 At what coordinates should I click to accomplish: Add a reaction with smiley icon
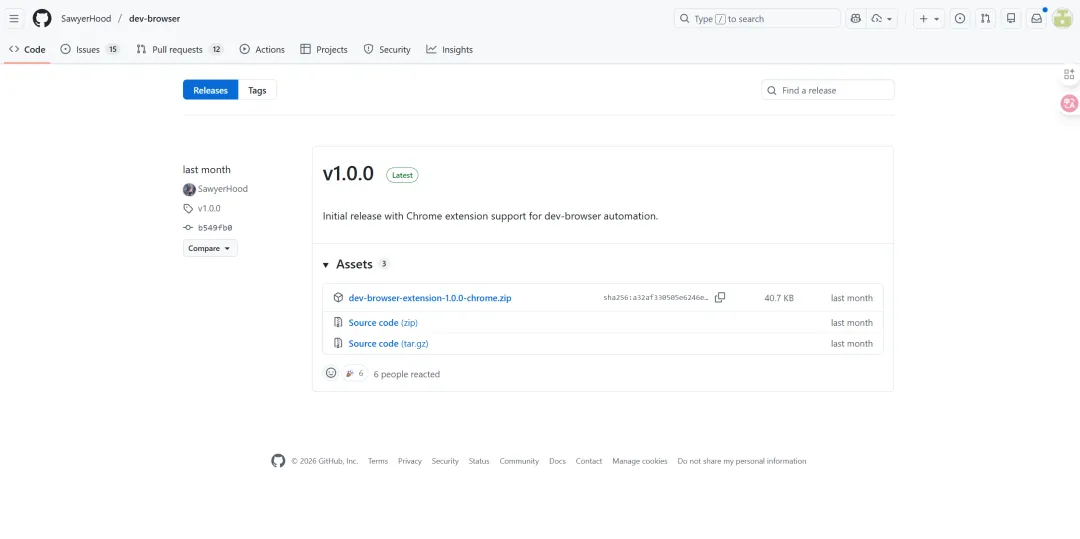pos(331,373)
